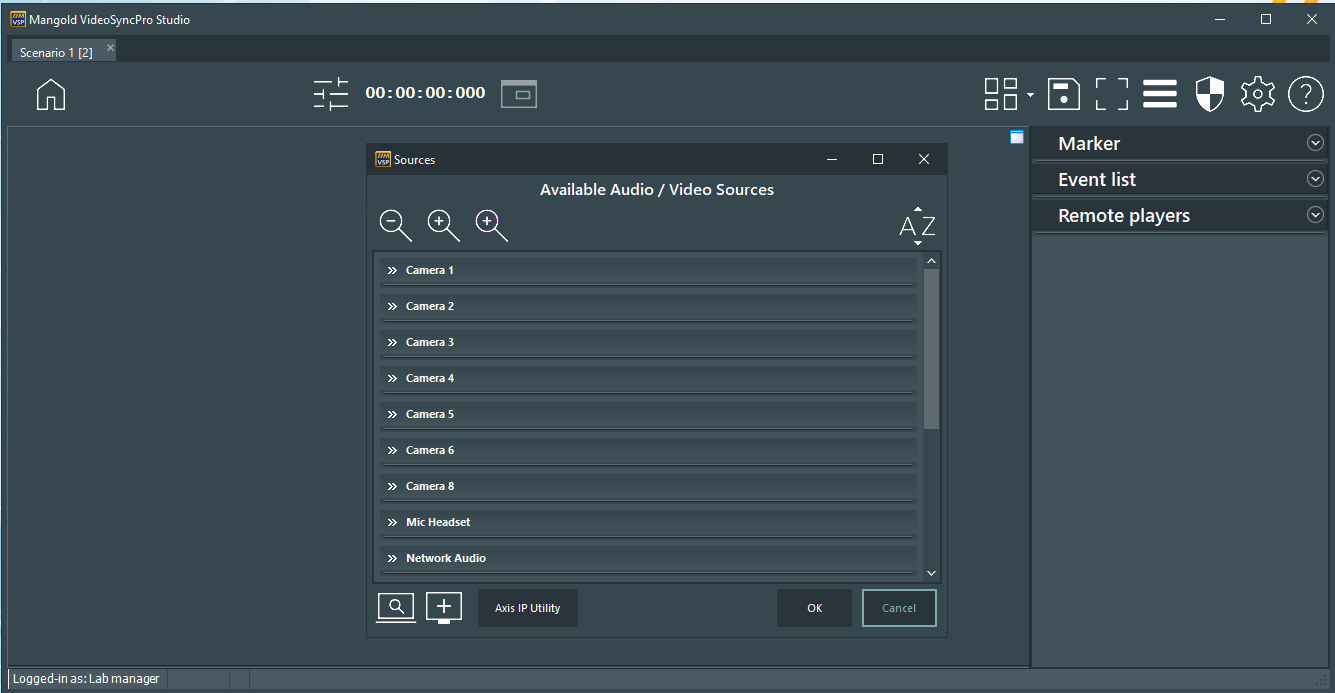The image size is (1335, 693).
Task: Expand the Event list panel chevron
Action: [1315, 179]
